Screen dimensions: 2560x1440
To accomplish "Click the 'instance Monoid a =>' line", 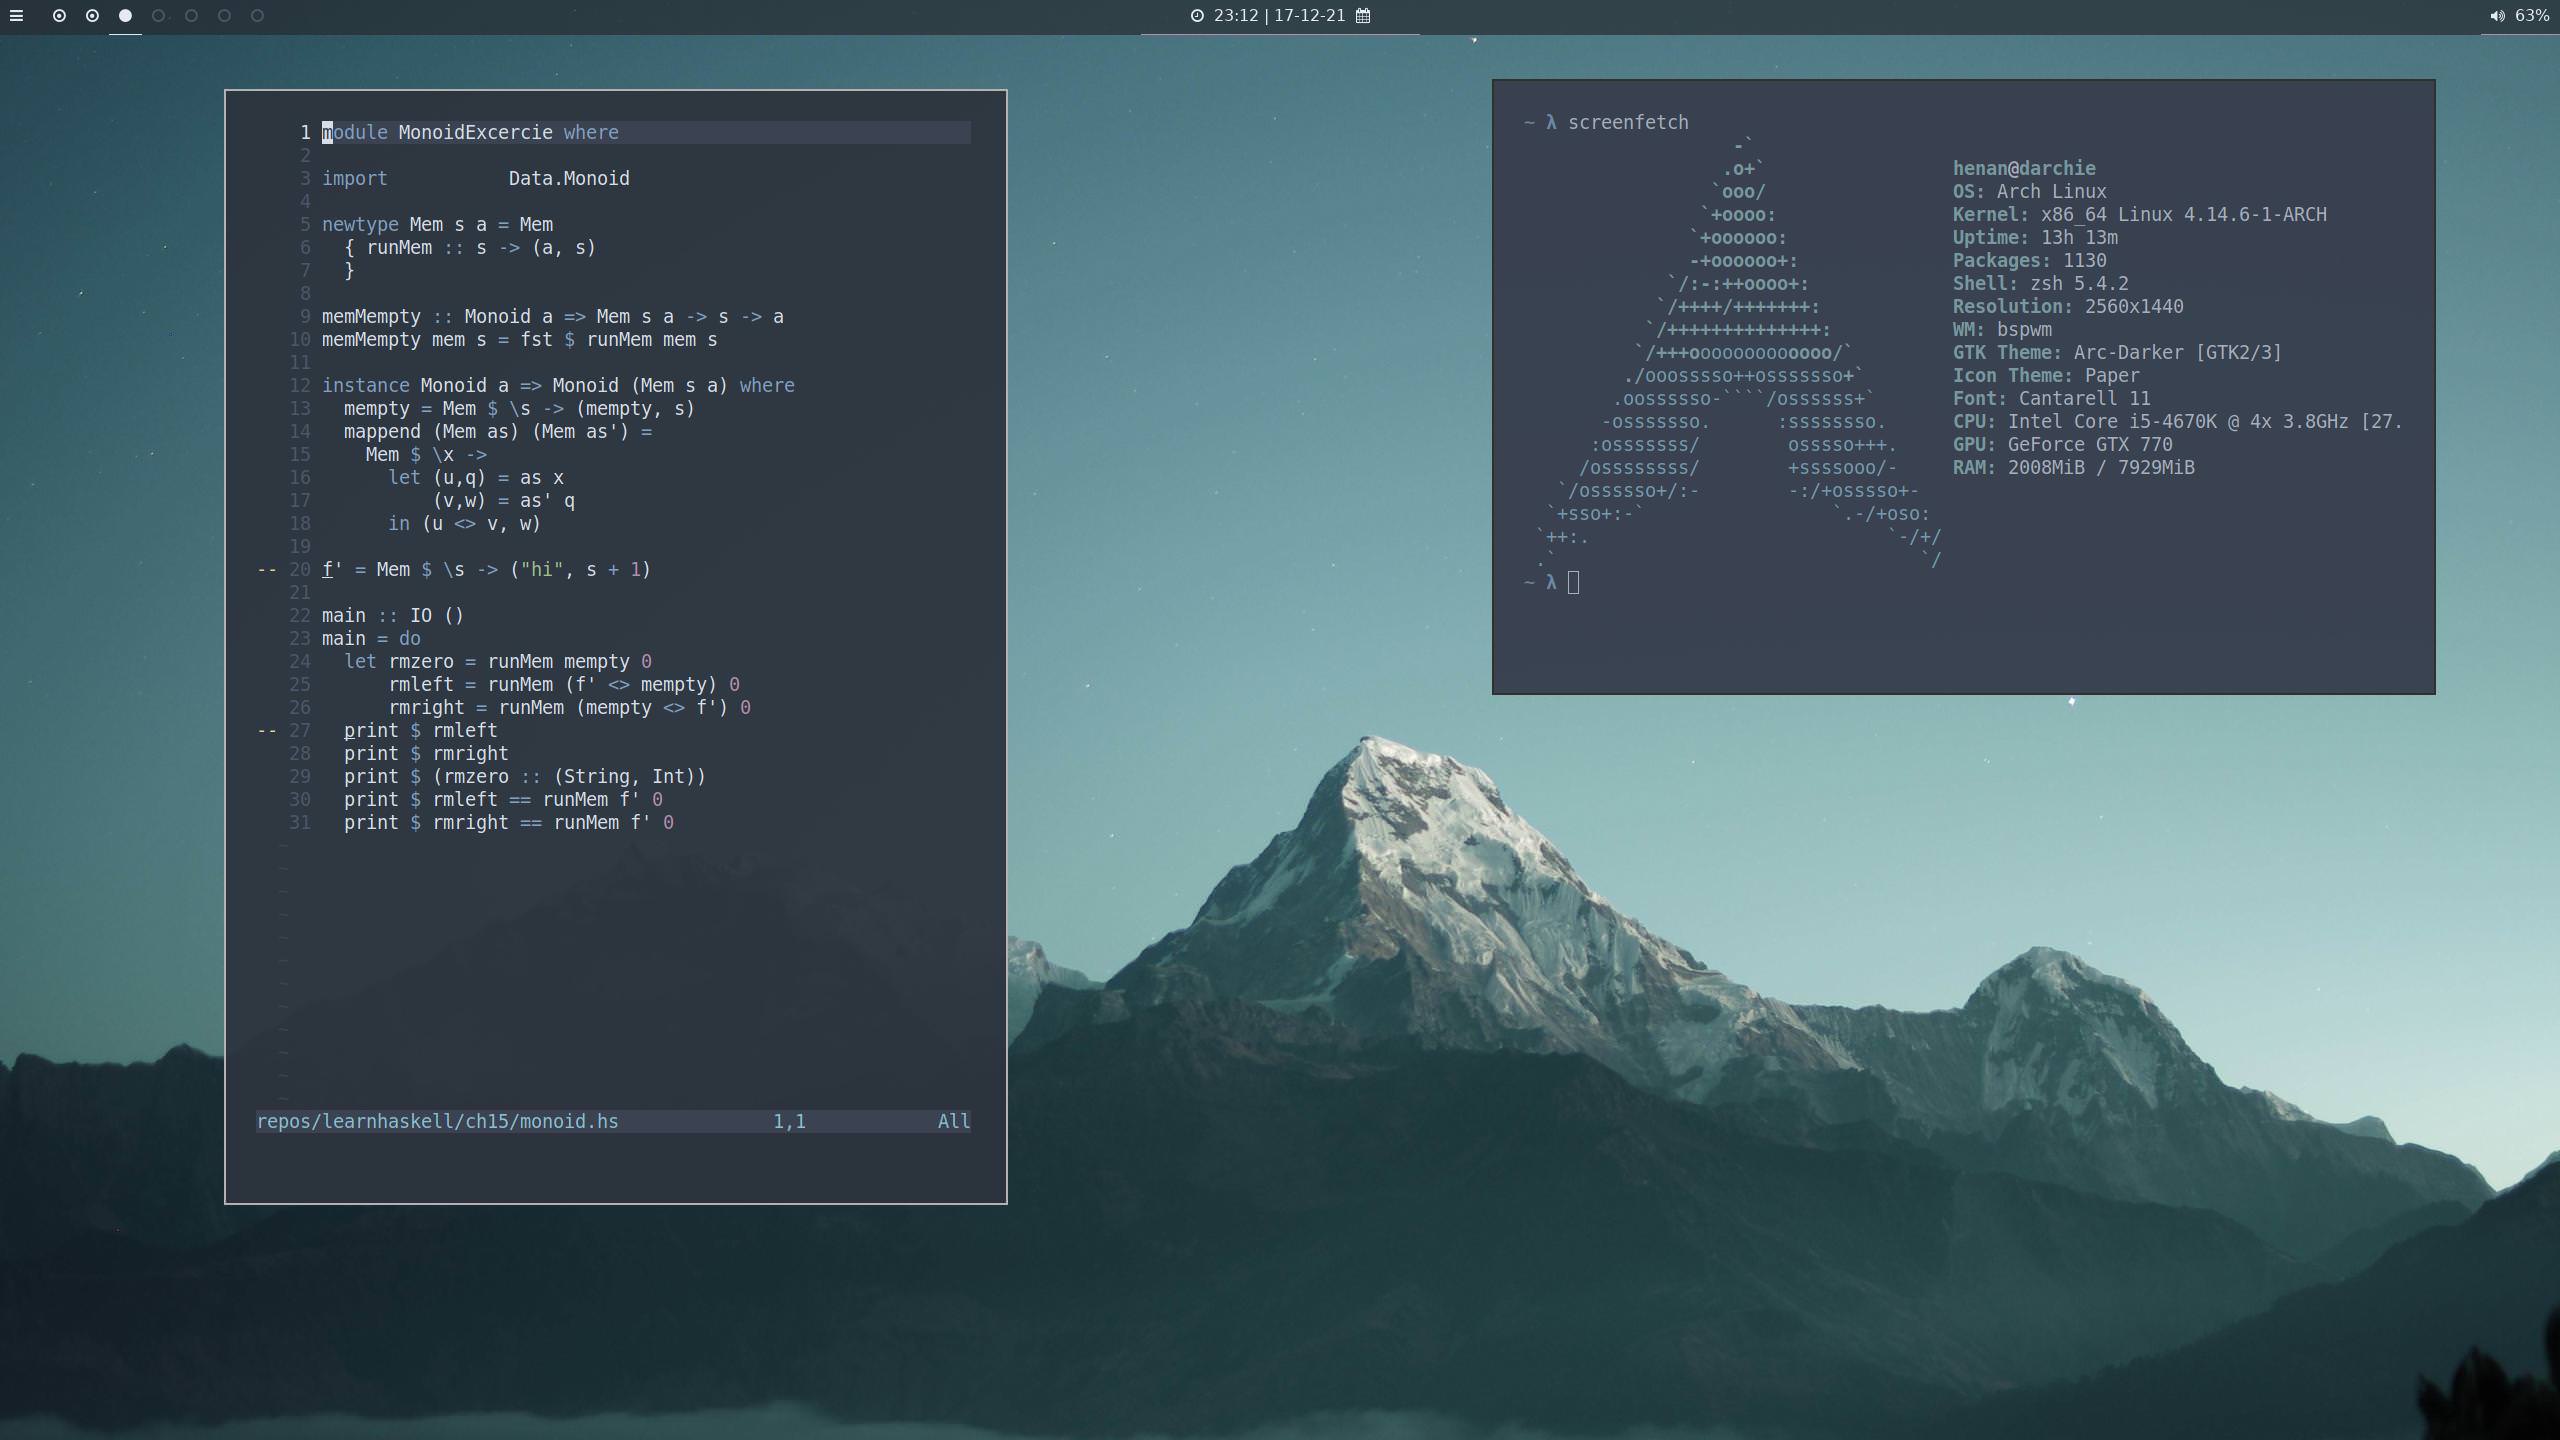I will click(x=558, y=385).
